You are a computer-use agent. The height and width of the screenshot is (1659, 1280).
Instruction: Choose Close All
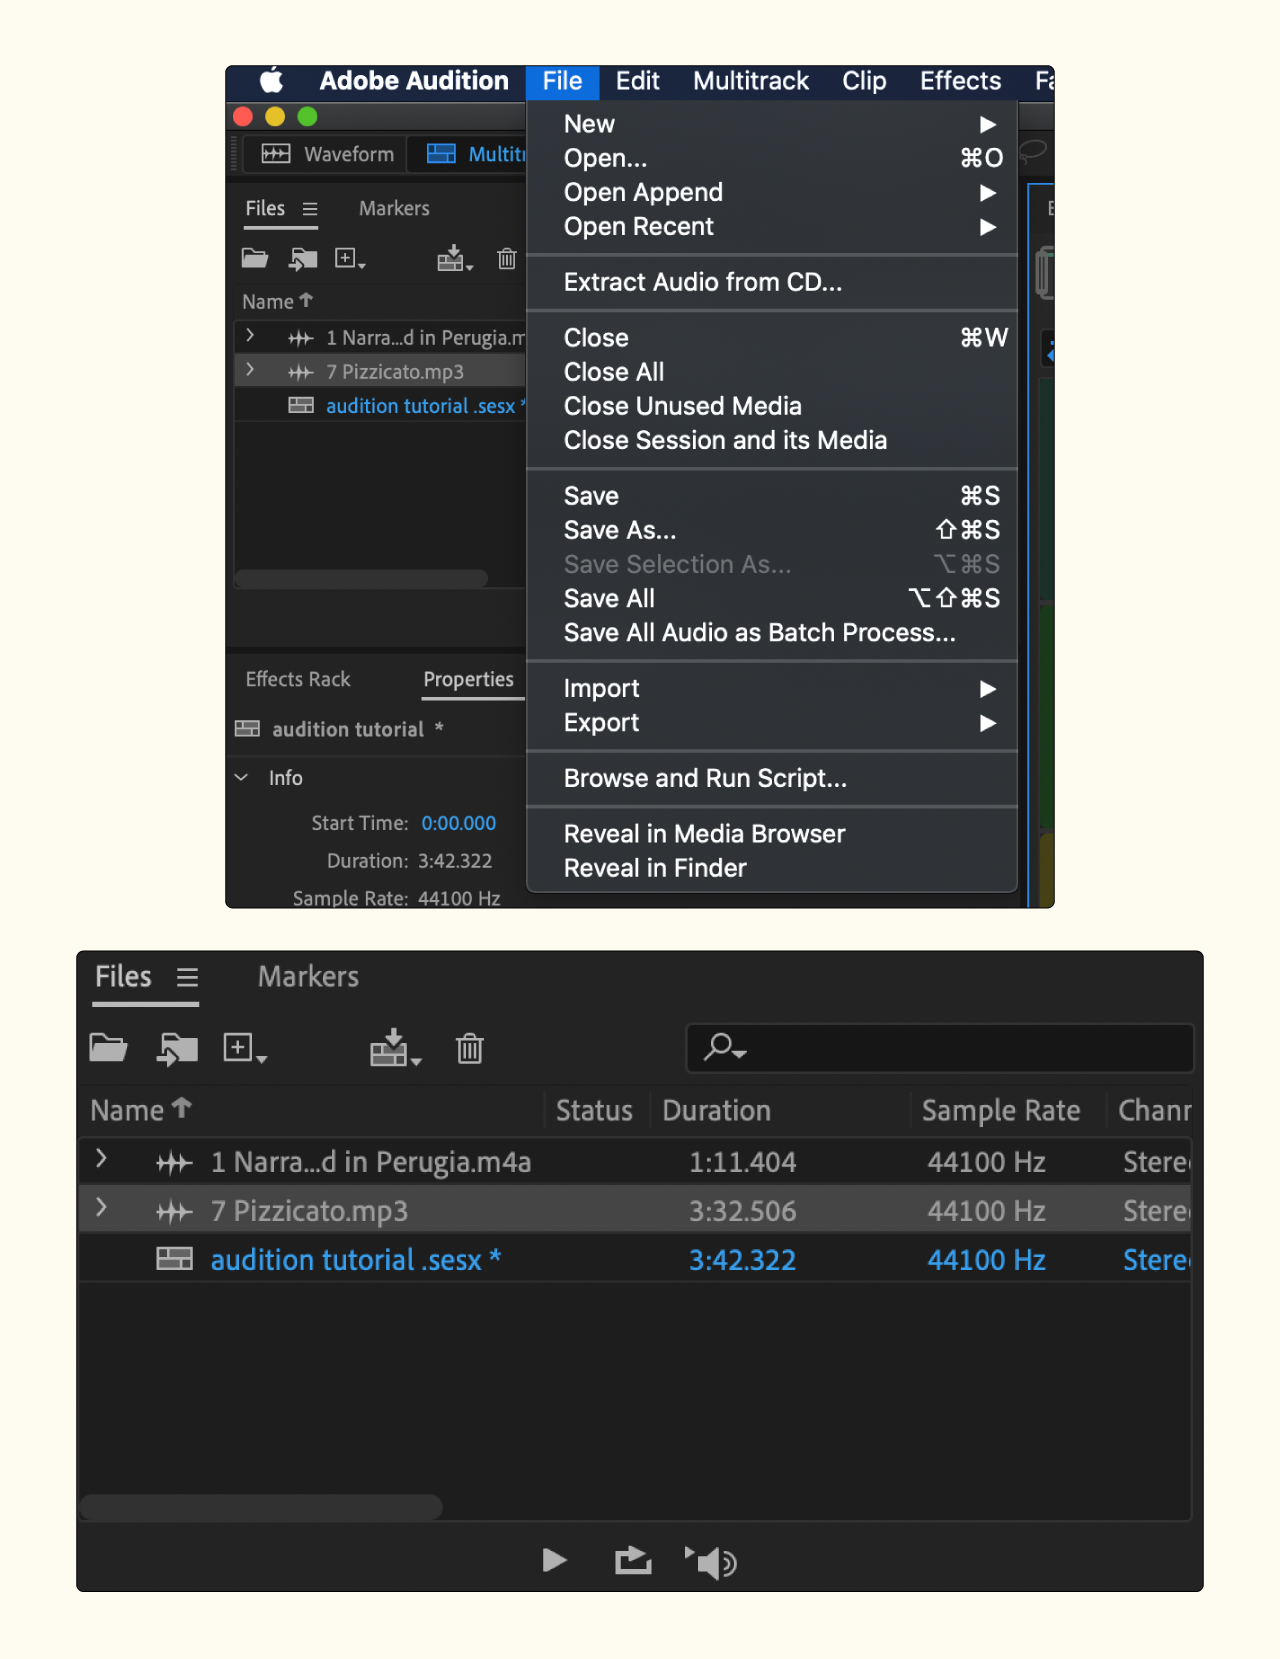pos(772,372)
